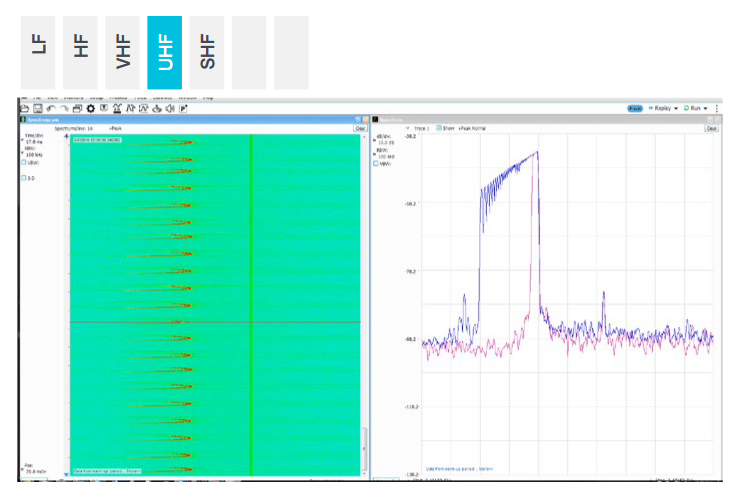This screenshot has height=498, width=733.
Task: Click the three-dot more options icon
Action: click(716, 108)
